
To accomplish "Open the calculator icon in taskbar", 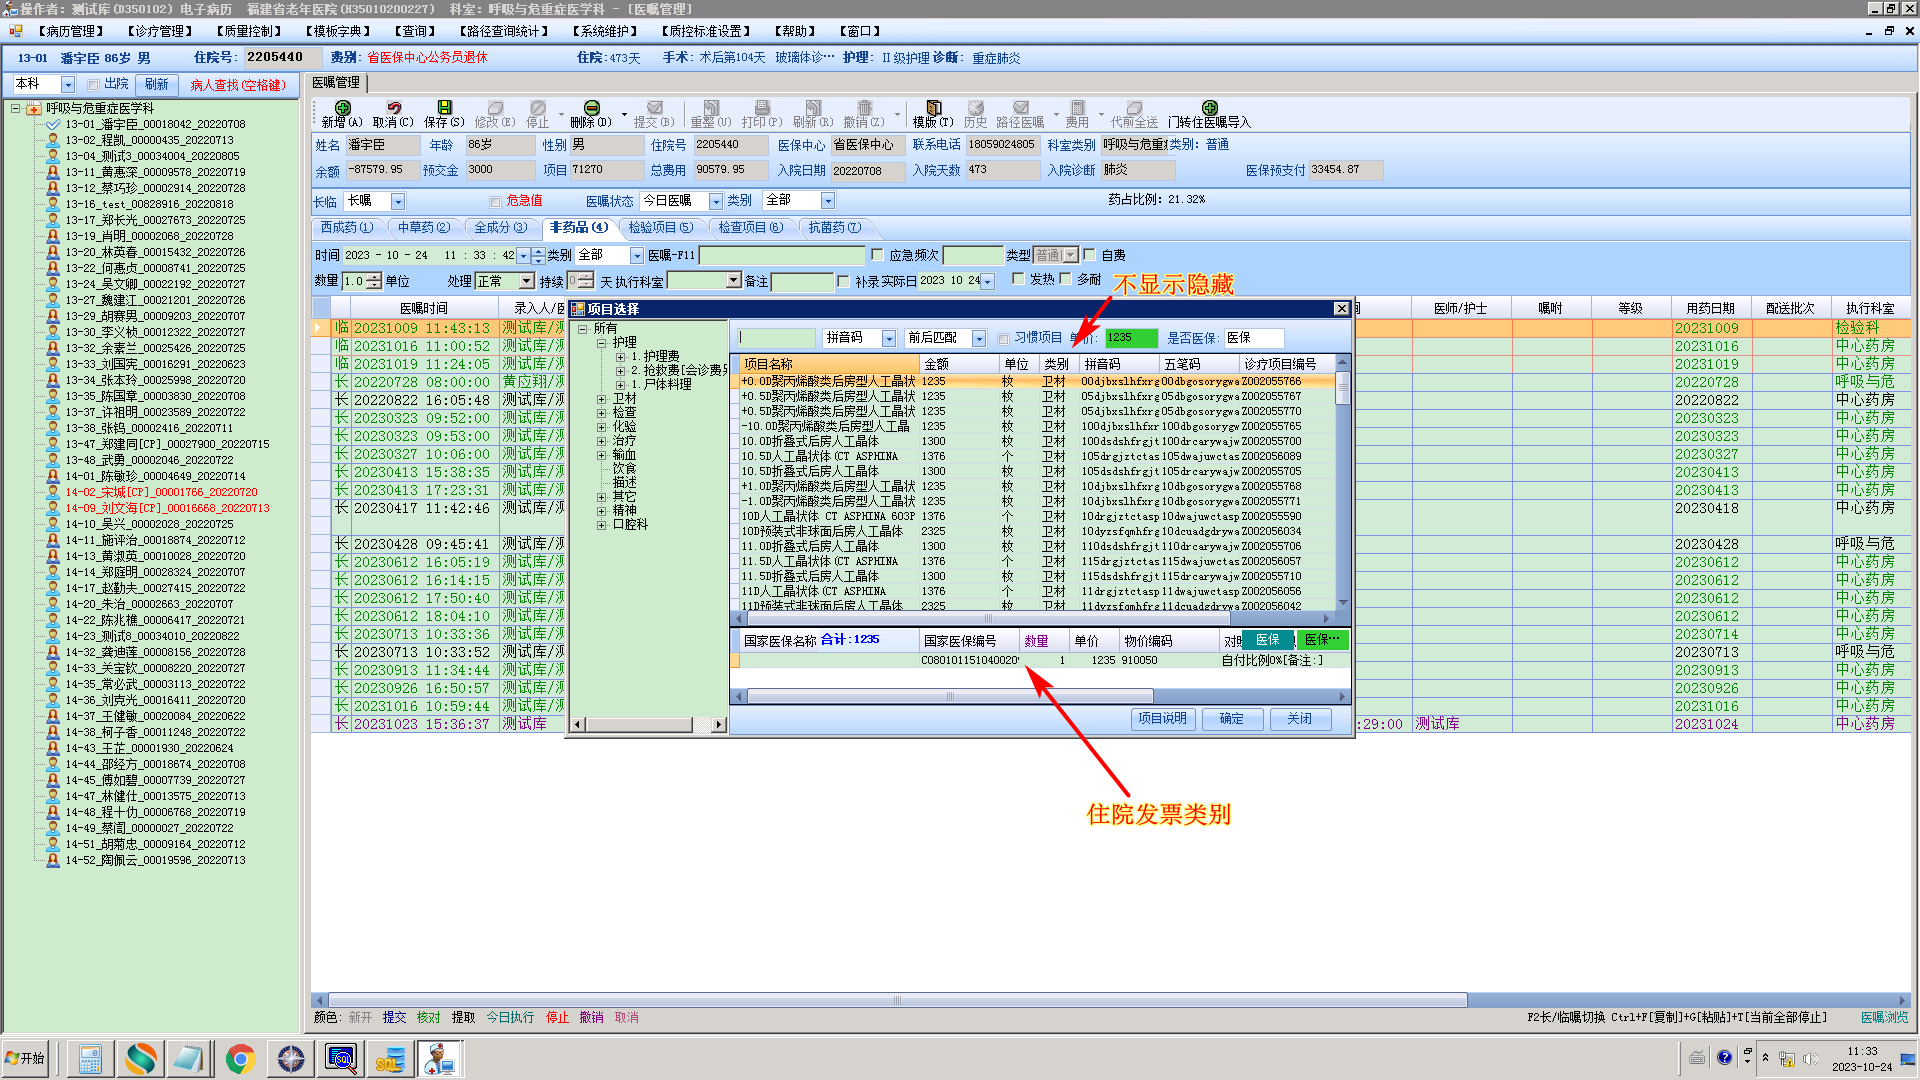I will 90,1058.
